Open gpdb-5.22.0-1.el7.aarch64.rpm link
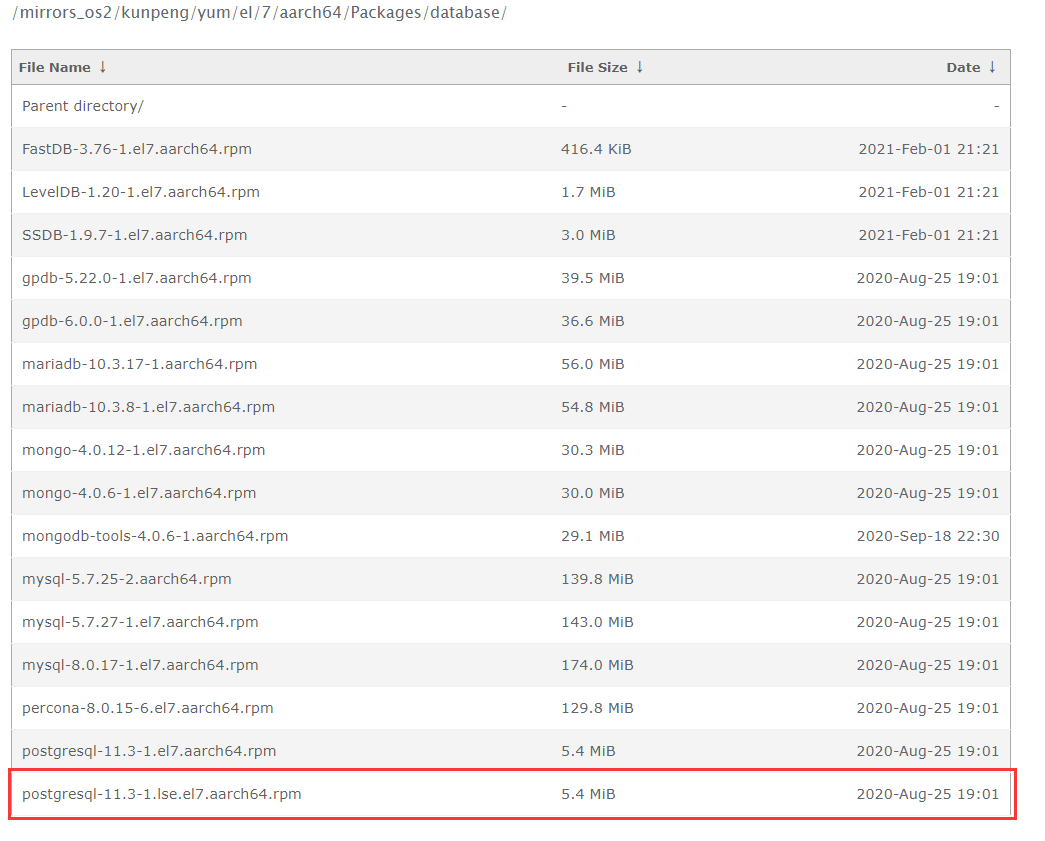 [x=137, y=278]
